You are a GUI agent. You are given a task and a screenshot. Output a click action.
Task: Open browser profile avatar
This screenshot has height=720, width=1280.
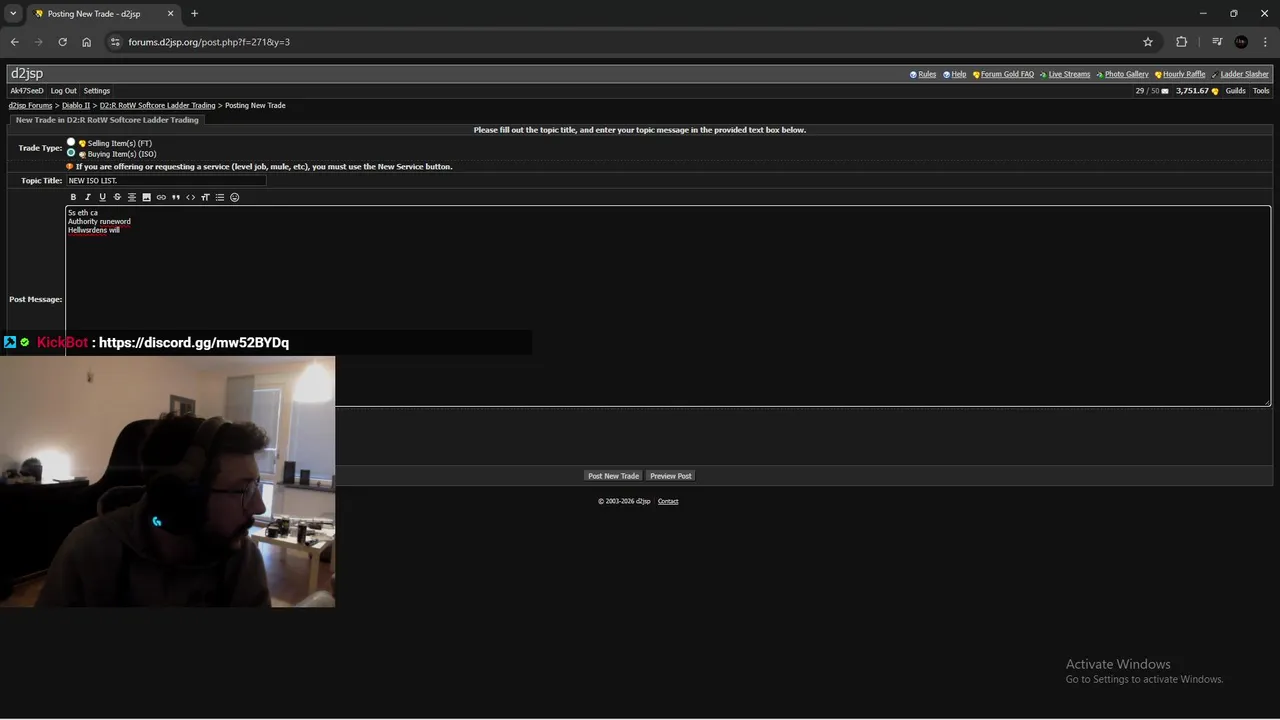(x=1241, y=42)
